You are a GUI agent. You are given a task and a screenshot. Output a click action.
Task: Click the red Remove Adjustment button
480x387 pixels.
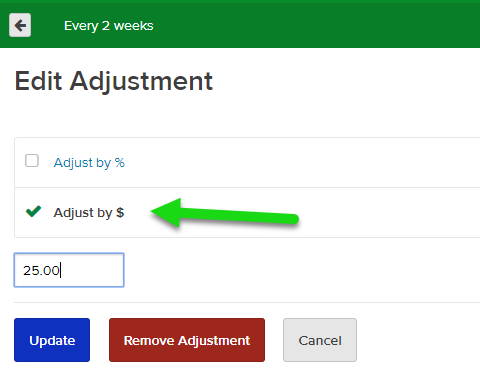[187, 340]
